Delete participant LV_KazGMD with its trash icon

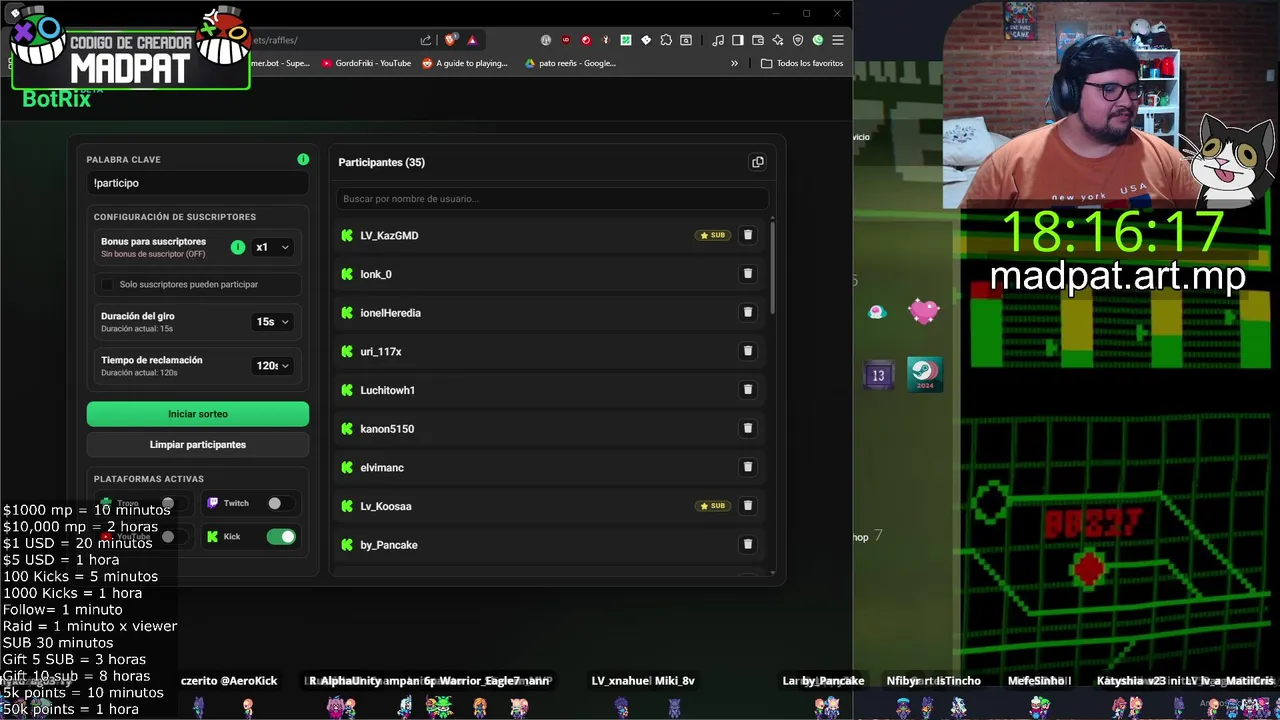click(x=748, y=235)
